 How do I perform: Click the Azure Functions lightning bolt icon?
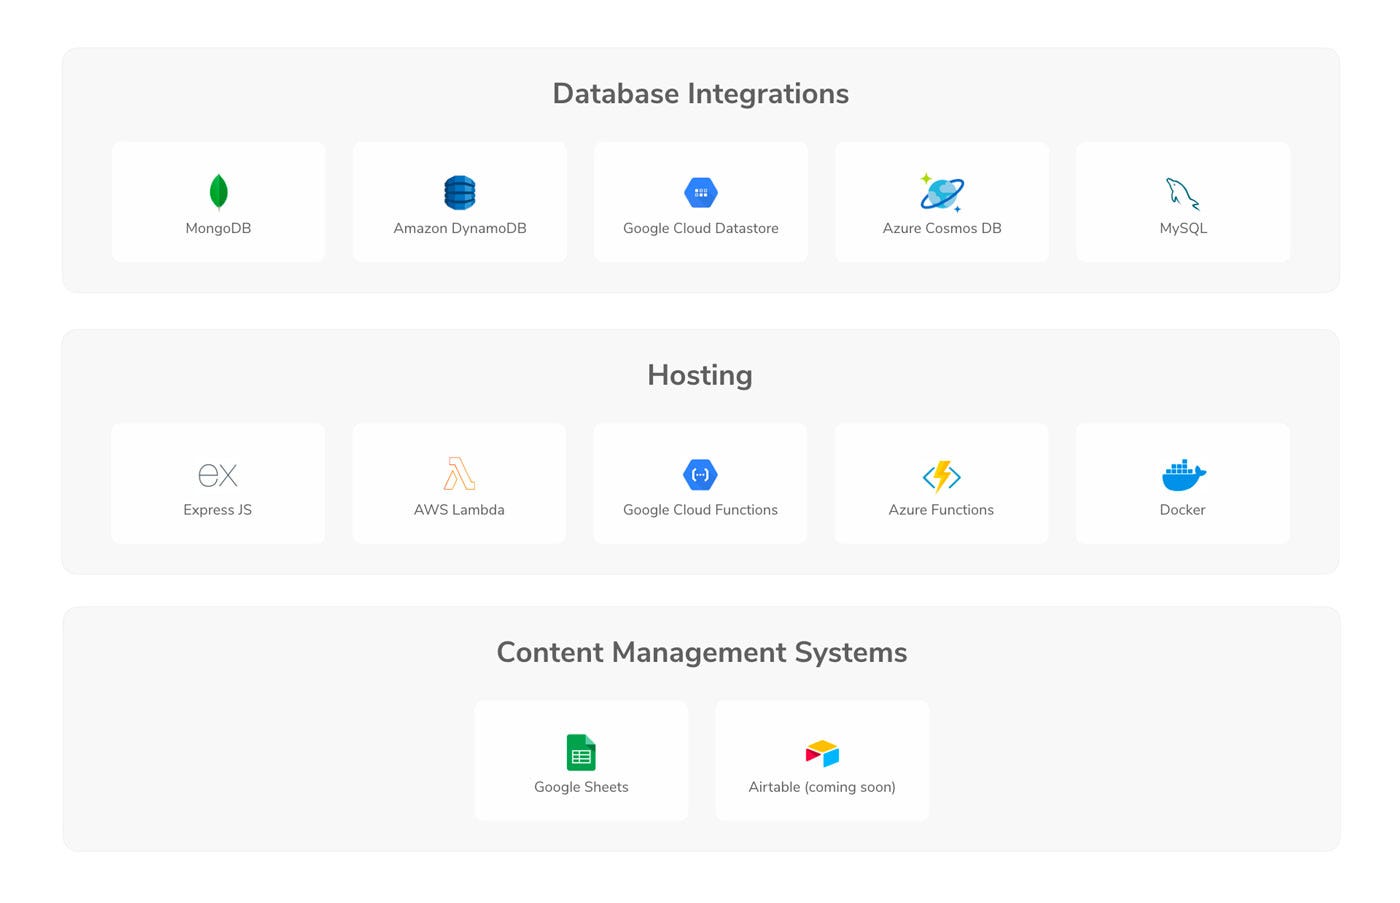(941, 476)
